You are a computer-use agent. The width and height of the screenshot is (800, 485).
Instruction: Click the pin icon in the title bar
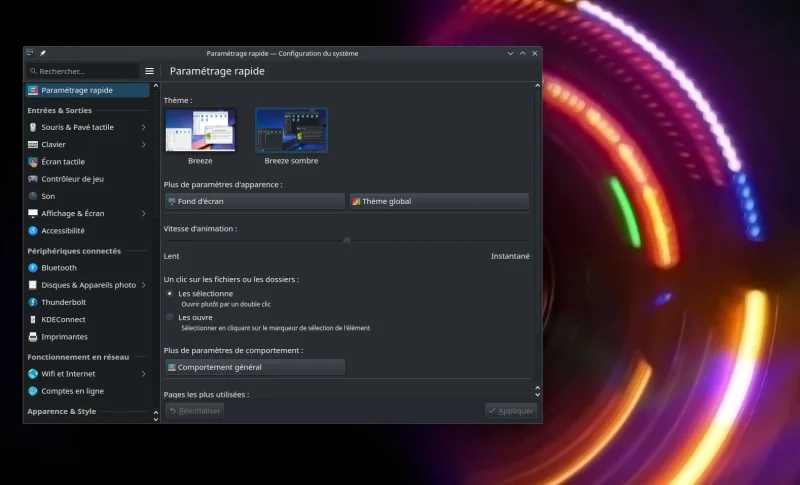pyautogui.click(x=43, y=53)
